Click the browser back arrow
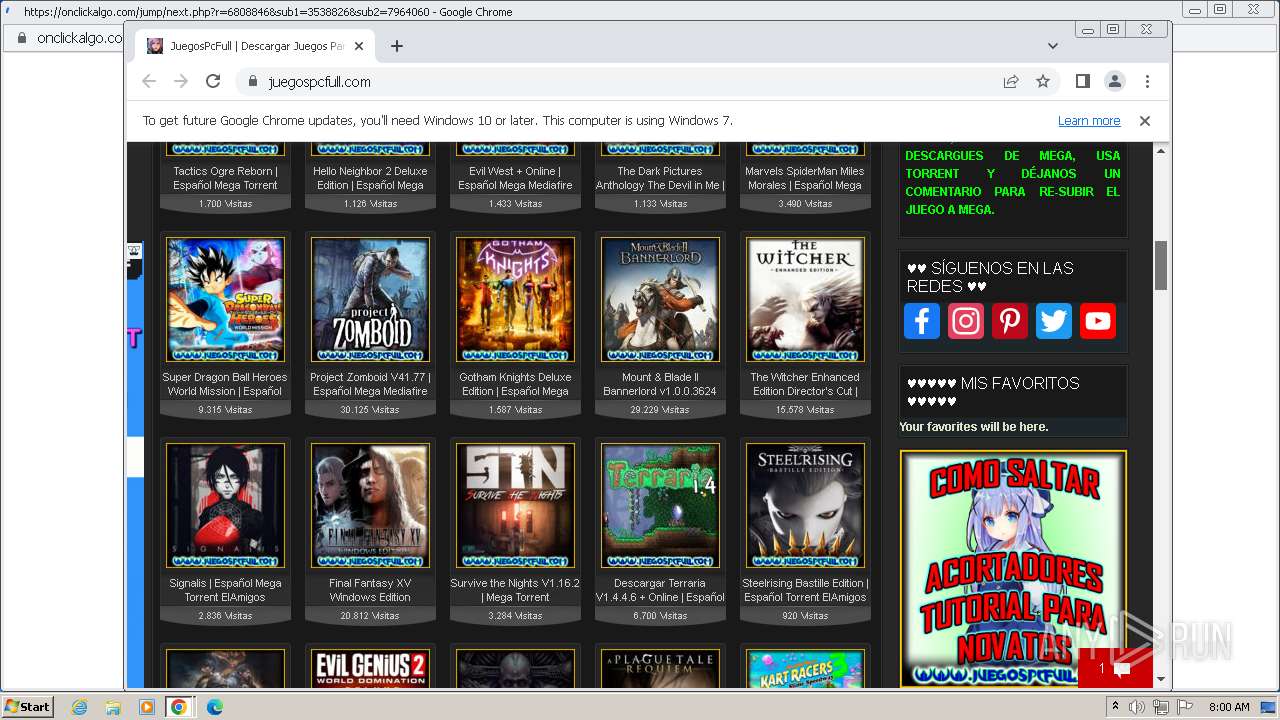Image resolution: width=1280 pixels, height=720 pixels. pyautogui.click(x=149, y=82)
